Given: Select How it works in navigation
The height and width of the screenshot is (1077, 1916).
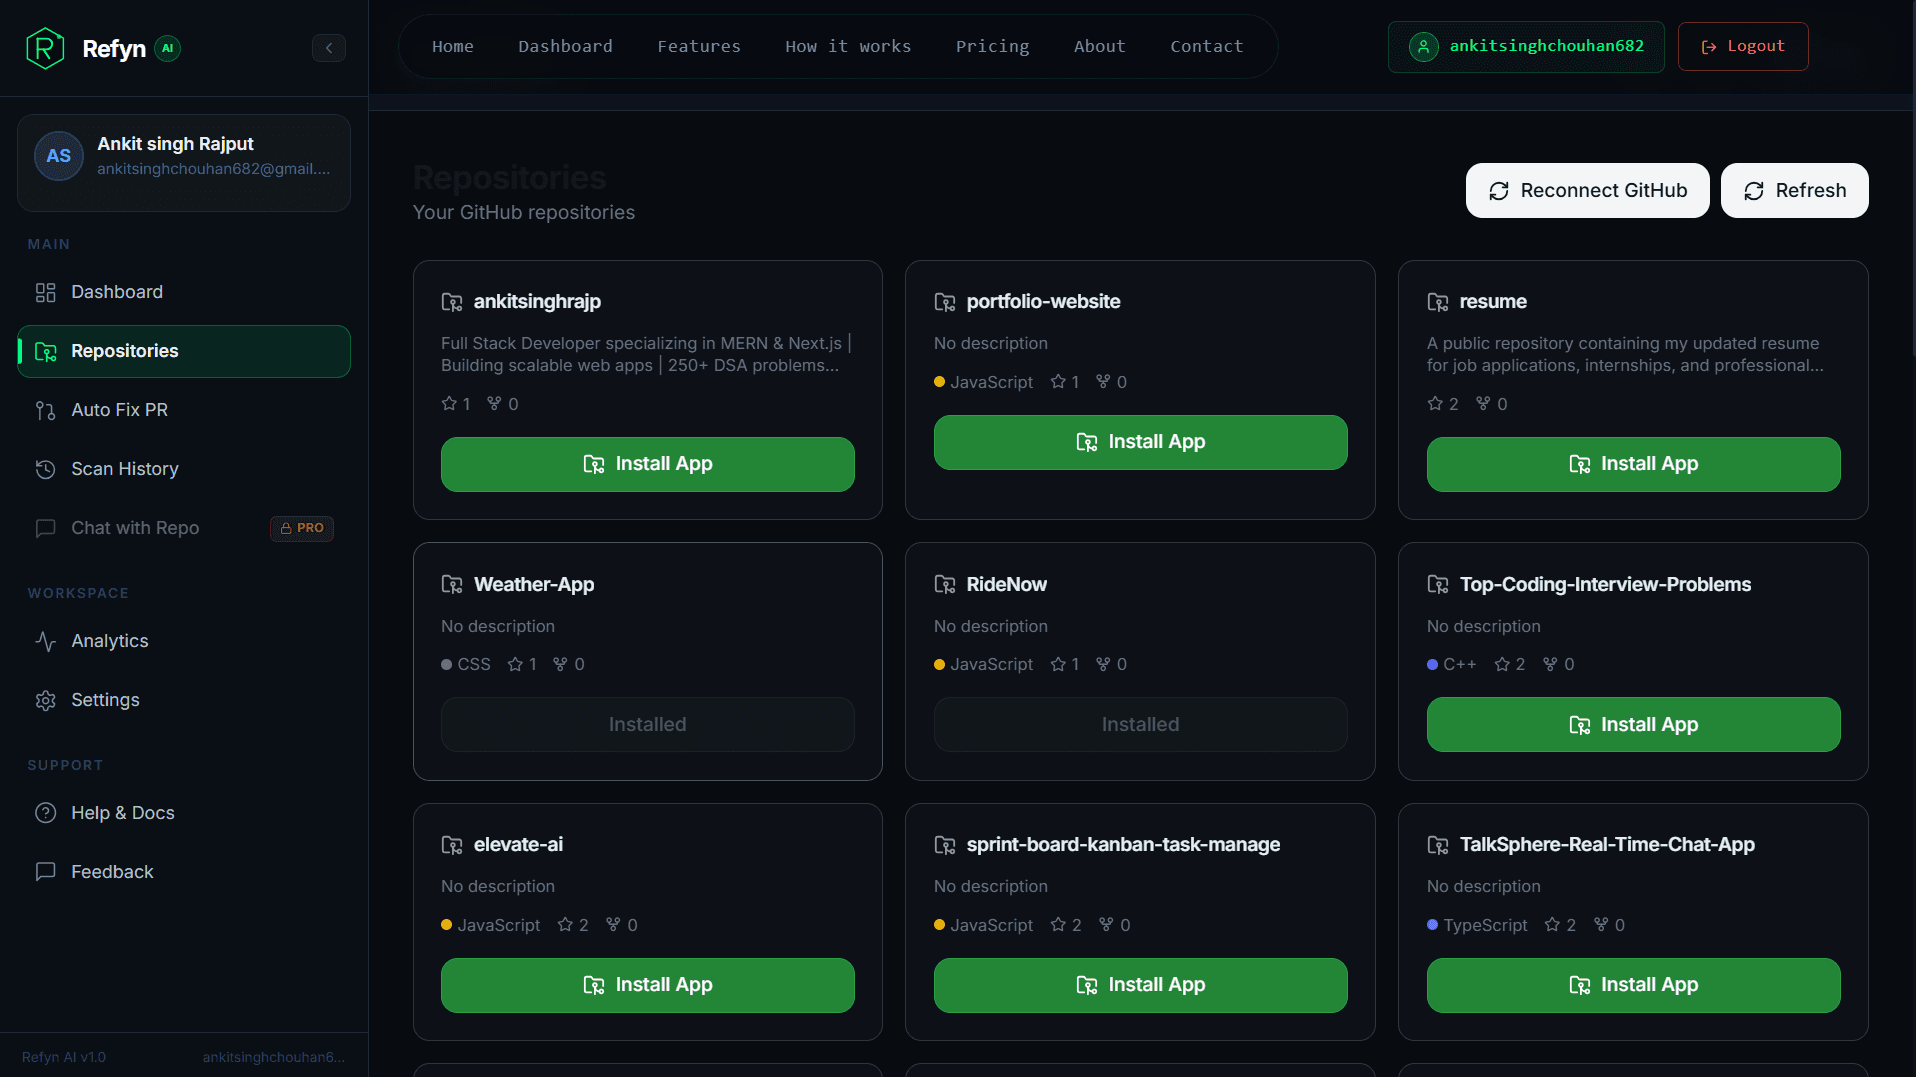Looking at the screenshot, I should (x=848, y=46).
